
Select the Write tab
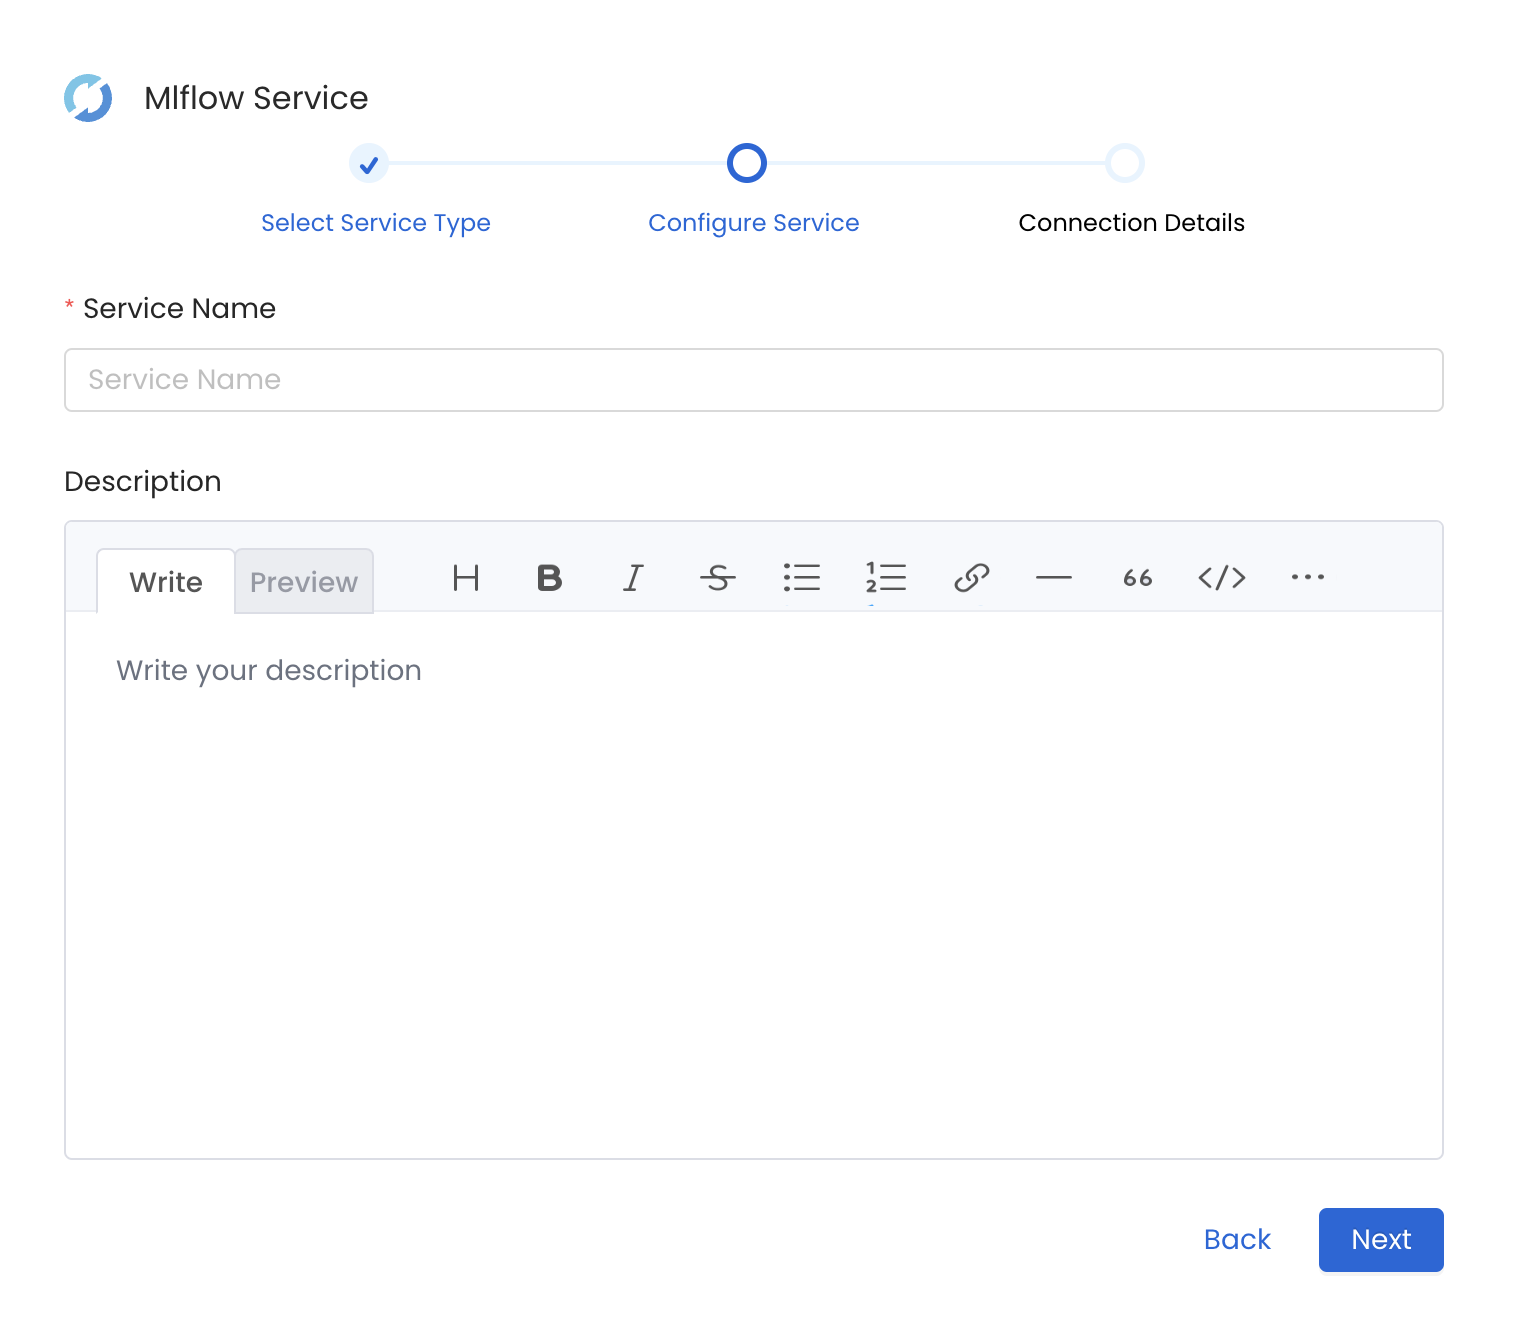pyautogui.click(x=165, y=581)
